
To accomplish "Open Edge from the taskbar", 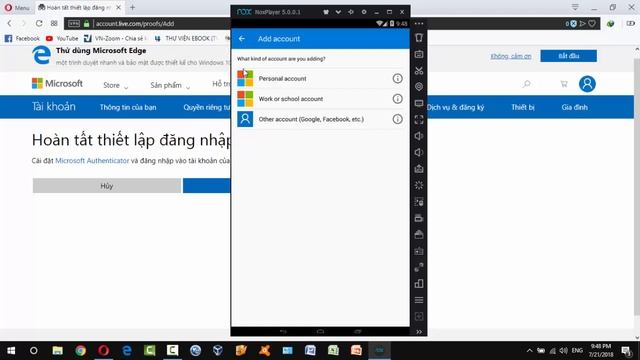I will pos(127,351).
